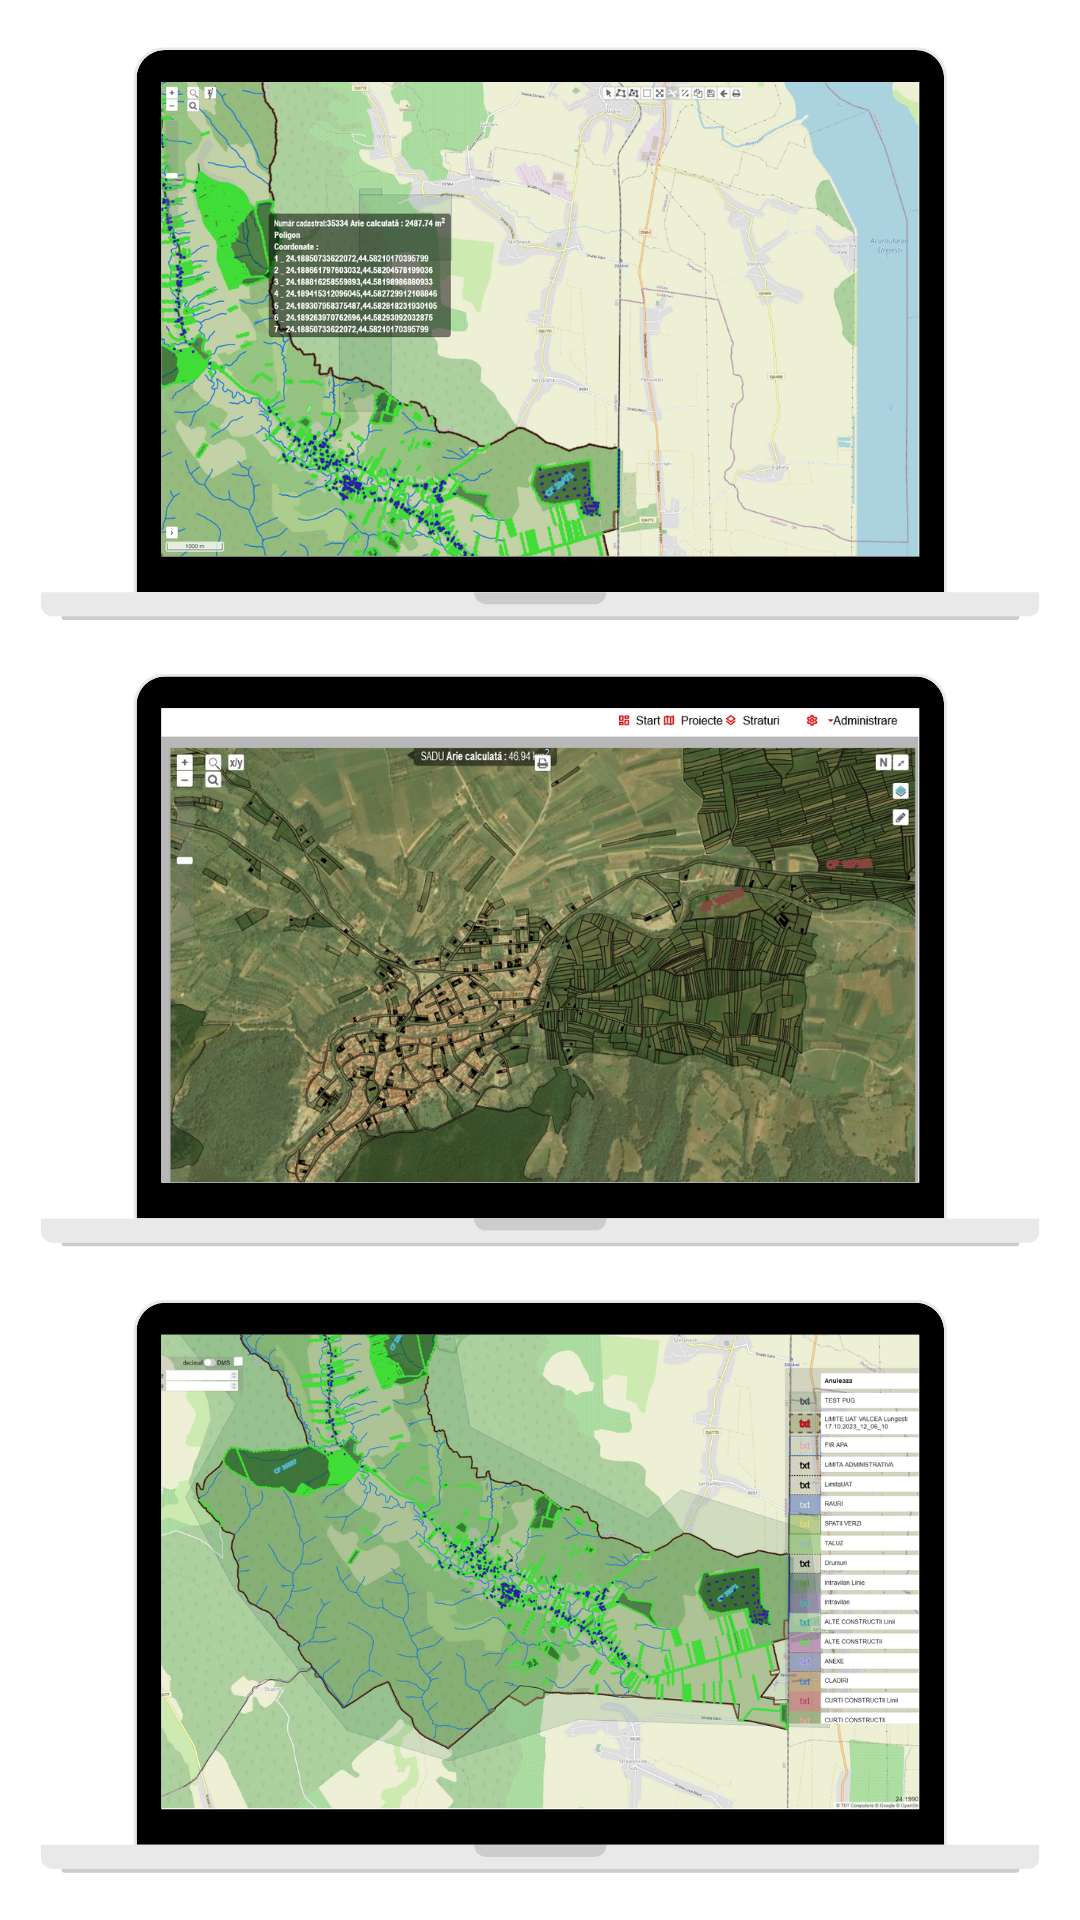Screen dimensions: 1080x1920
Task: Toggle the decimal/DMS switch on bottom map
Action: coord(209,1362)
